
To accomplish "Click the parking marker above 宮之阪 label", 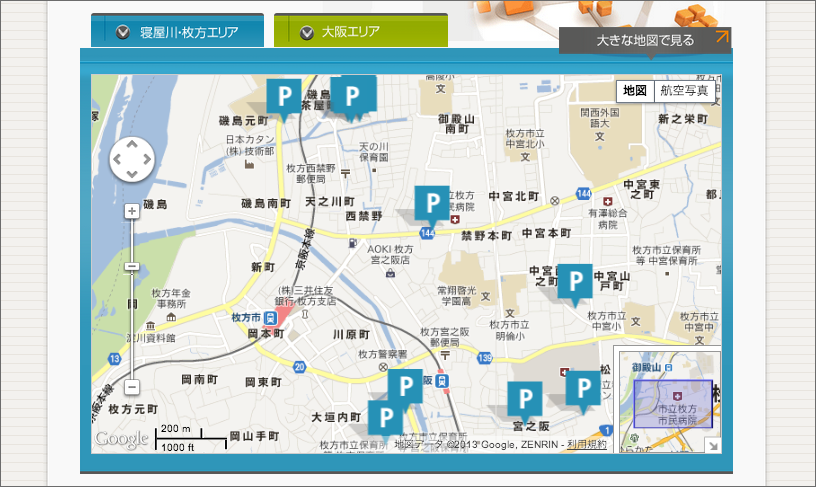I will click(524, 400).
